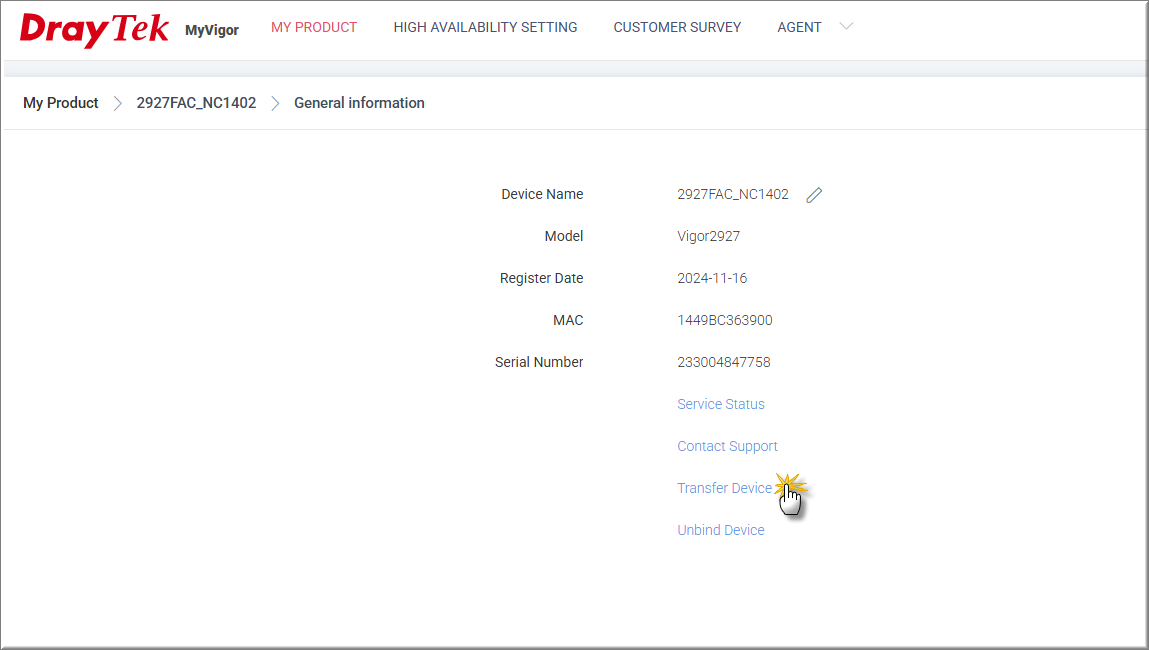Click the MyVigor title text

[x=212, y=30]
